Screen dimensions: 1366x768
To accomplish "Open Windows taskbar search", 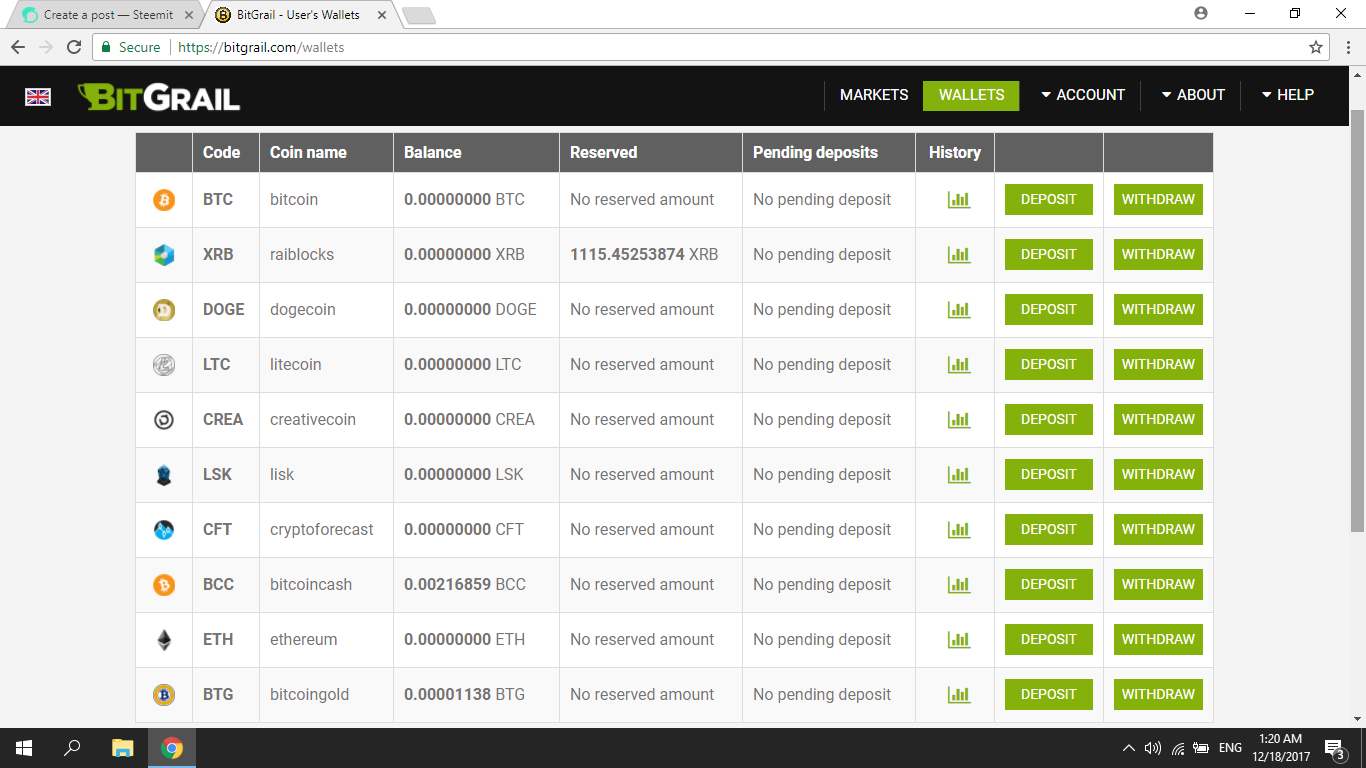I will point(72,748).
